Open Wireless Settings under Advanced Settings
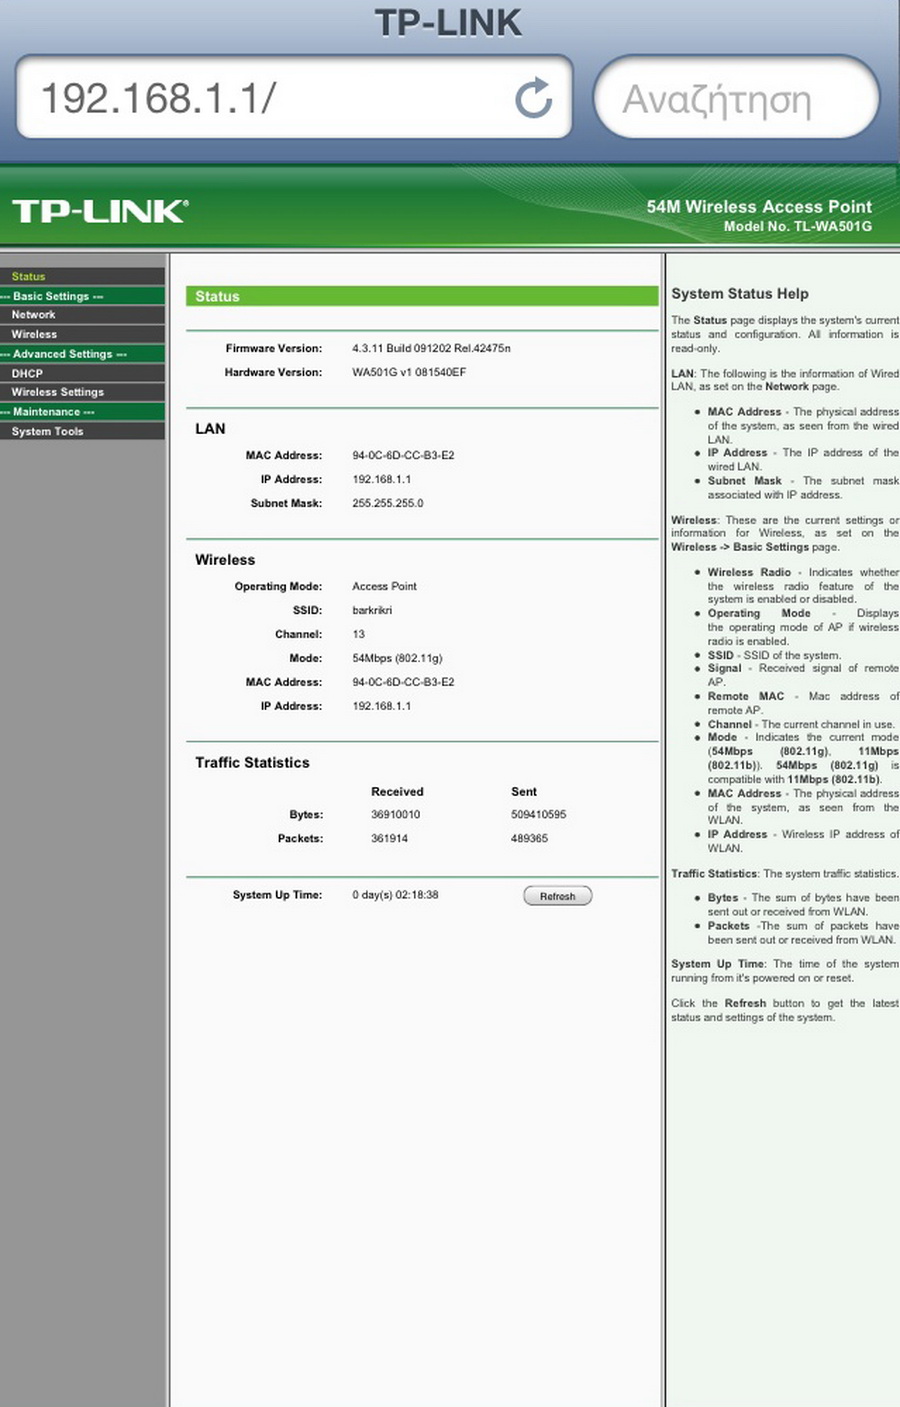This screenshot has width=900, height=1407. pyautogui.click(x=82, y=392)
